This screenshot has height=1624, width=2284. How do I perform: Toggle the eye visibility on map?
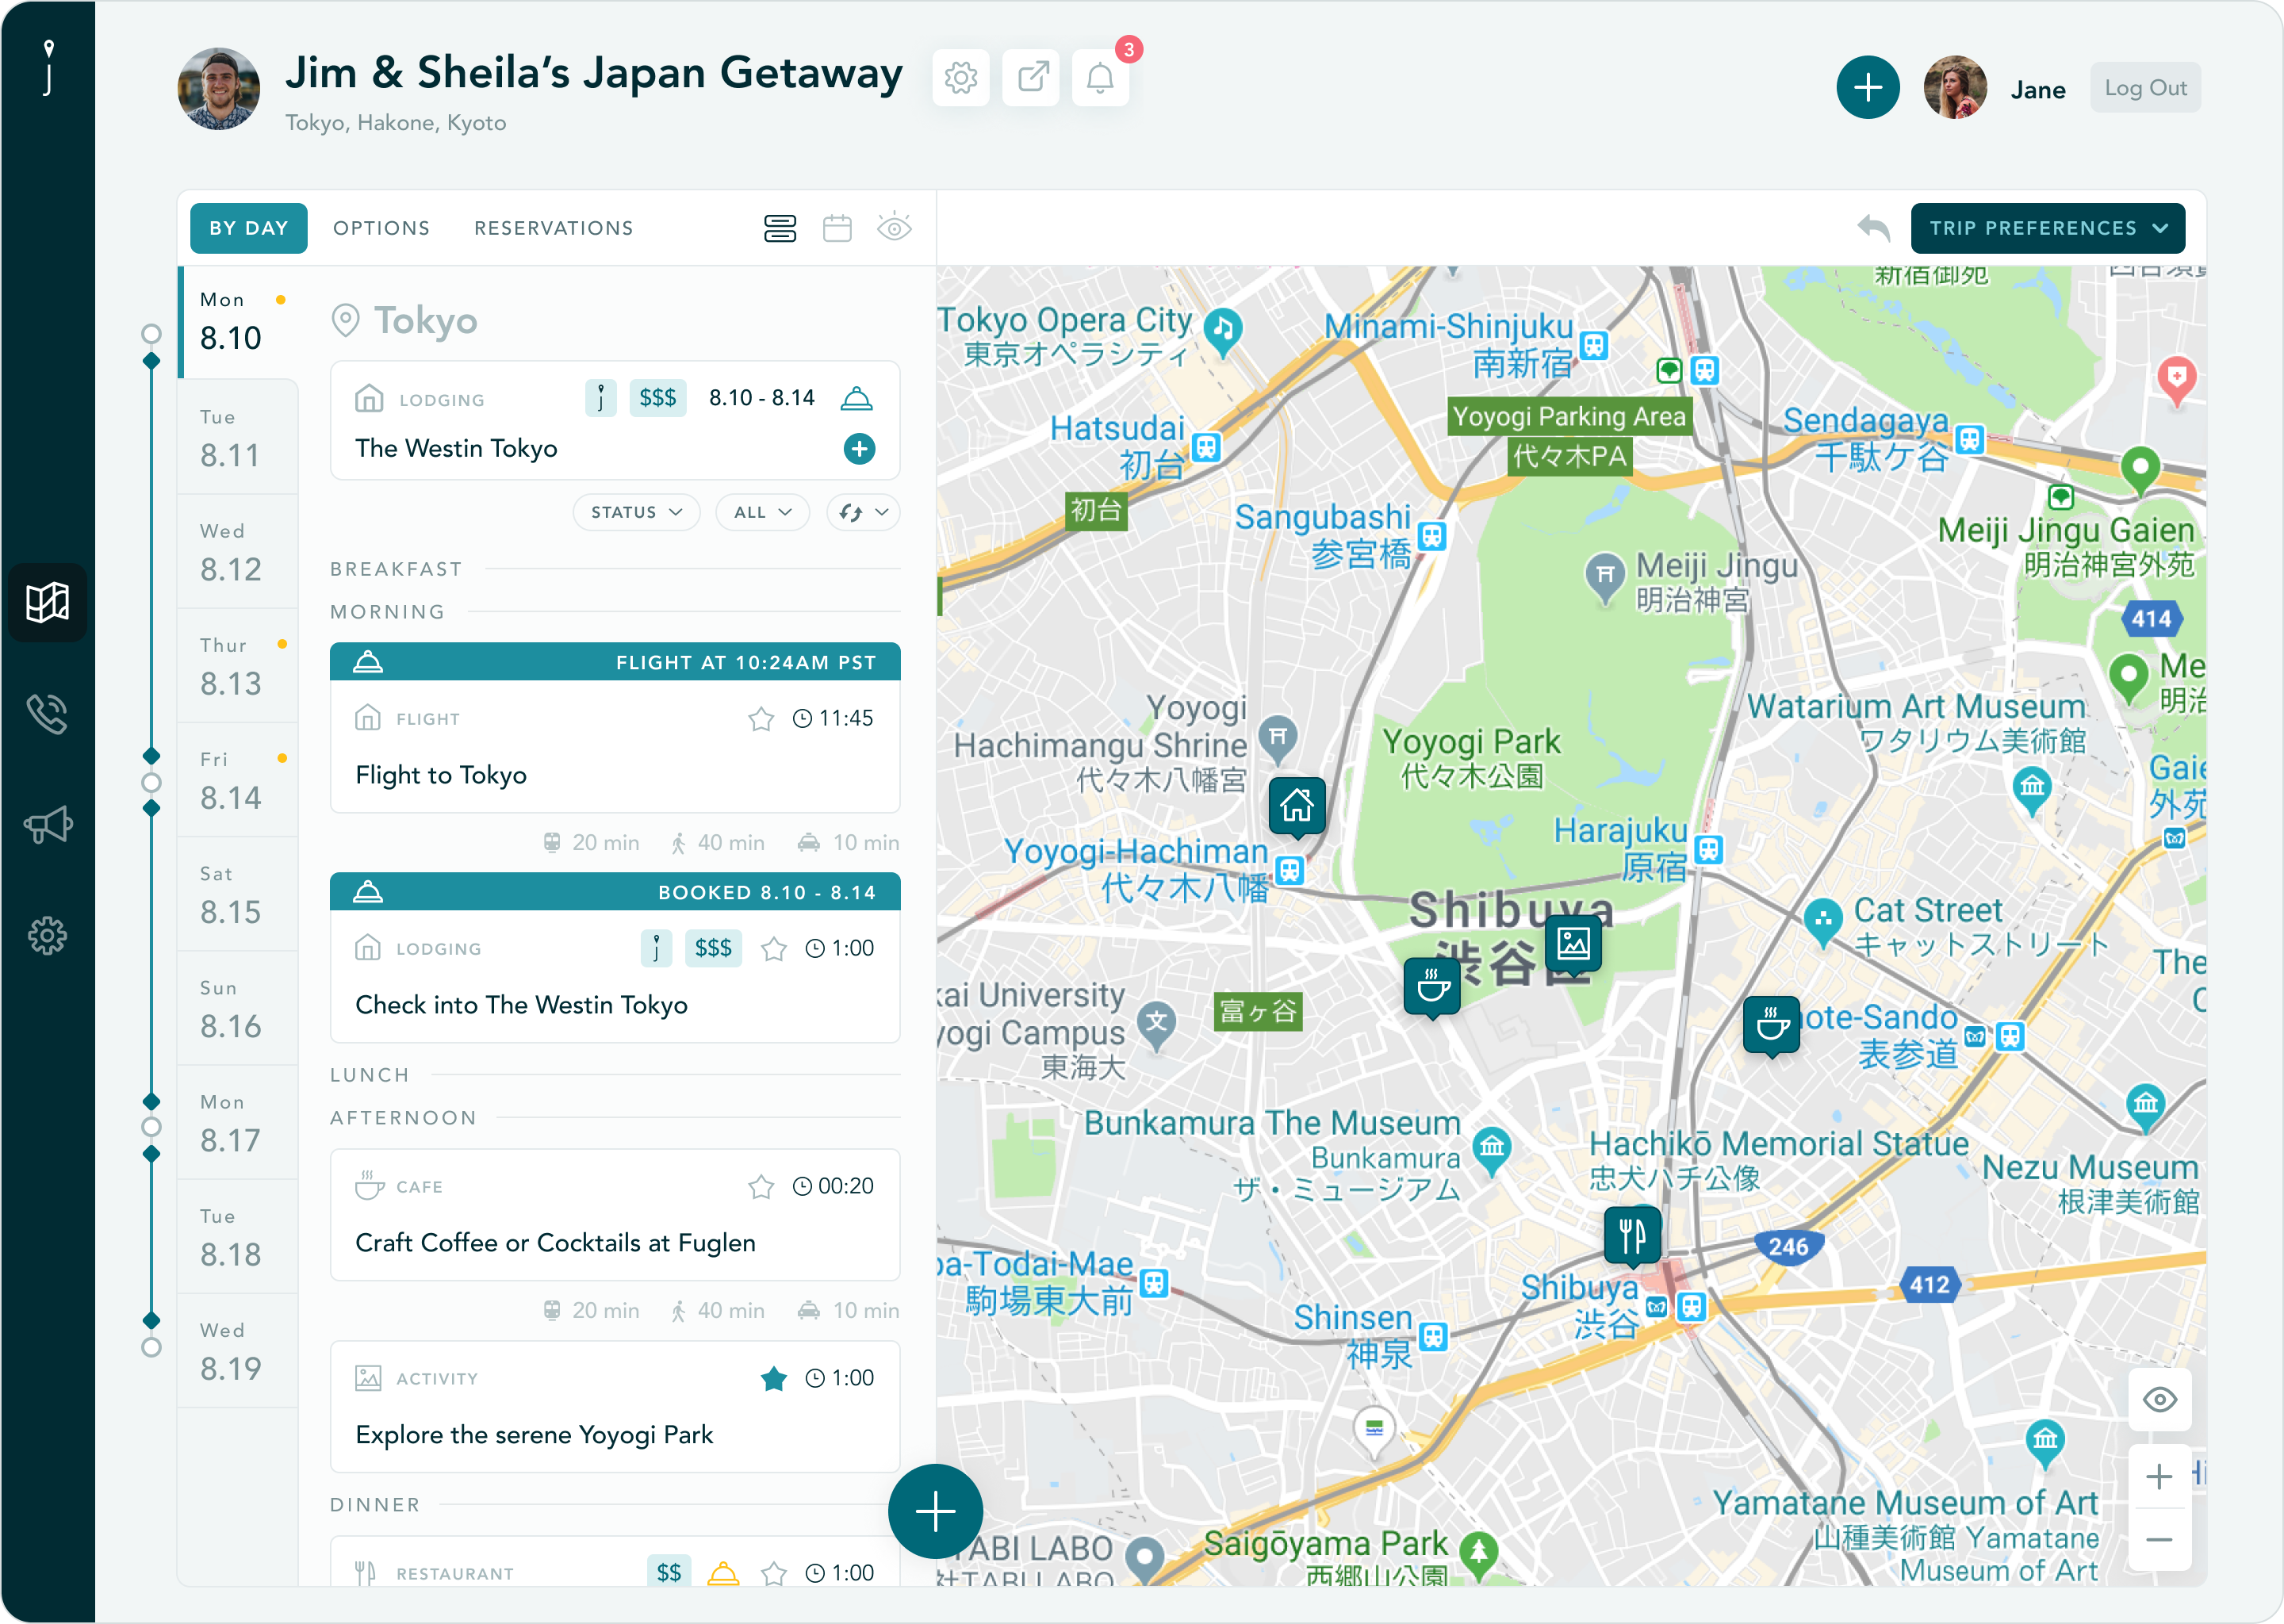2159,1399
